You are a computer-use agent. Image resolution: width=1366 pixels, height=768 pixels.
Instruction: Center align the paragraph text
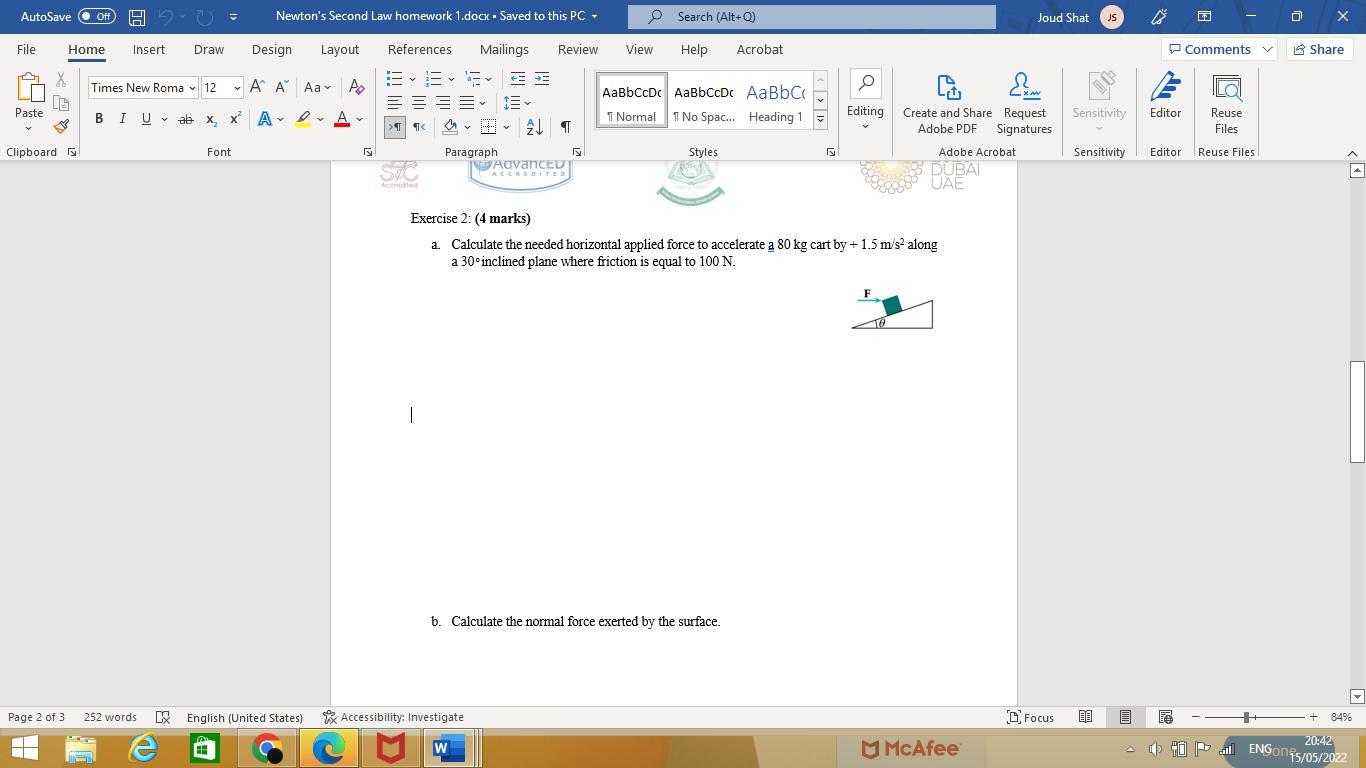(x=418, y=103)
